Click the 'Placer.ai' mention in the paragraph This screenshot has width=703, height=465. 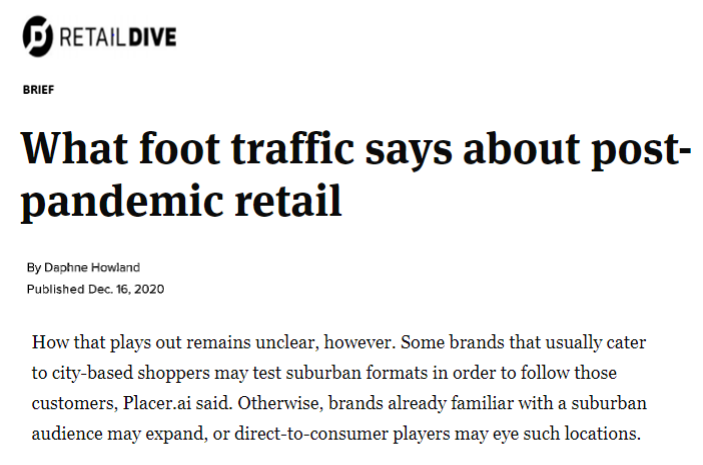(x=157, y=403)
